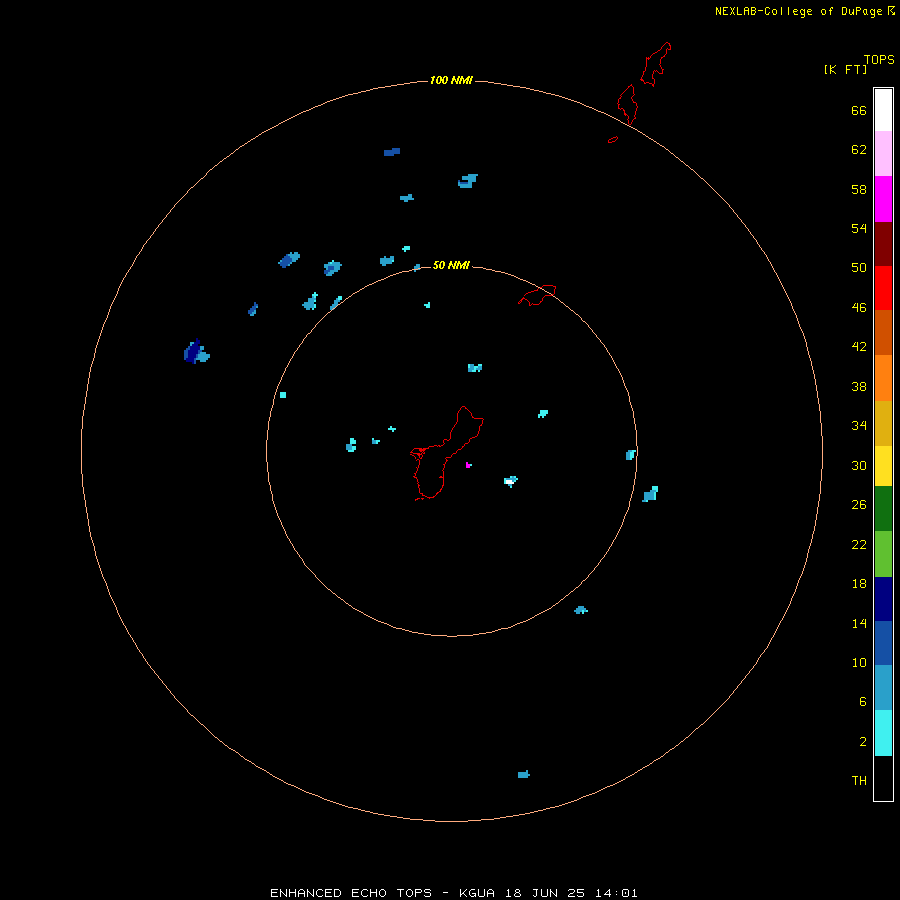Click the 10 legend value
Screen dimensions: 900x900
859,663
